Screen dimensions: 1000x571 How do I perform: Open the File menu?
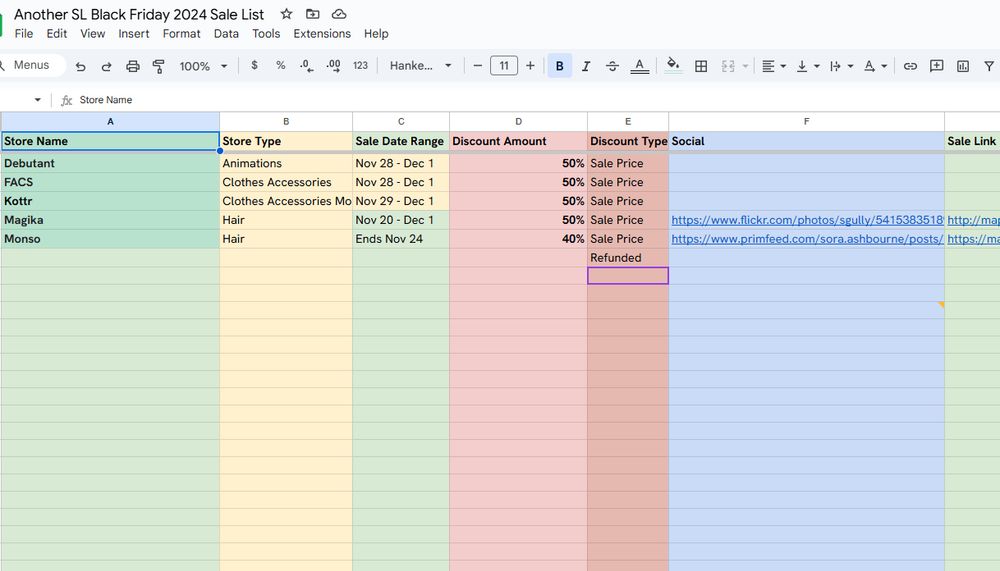pyautogui.click(x=24, y=33)
